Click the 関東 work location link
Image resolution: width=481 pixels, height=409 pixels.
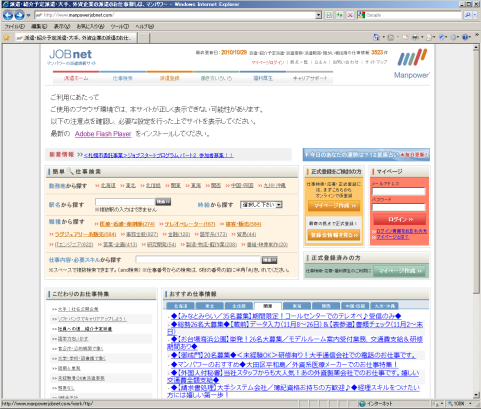point(176,185)
